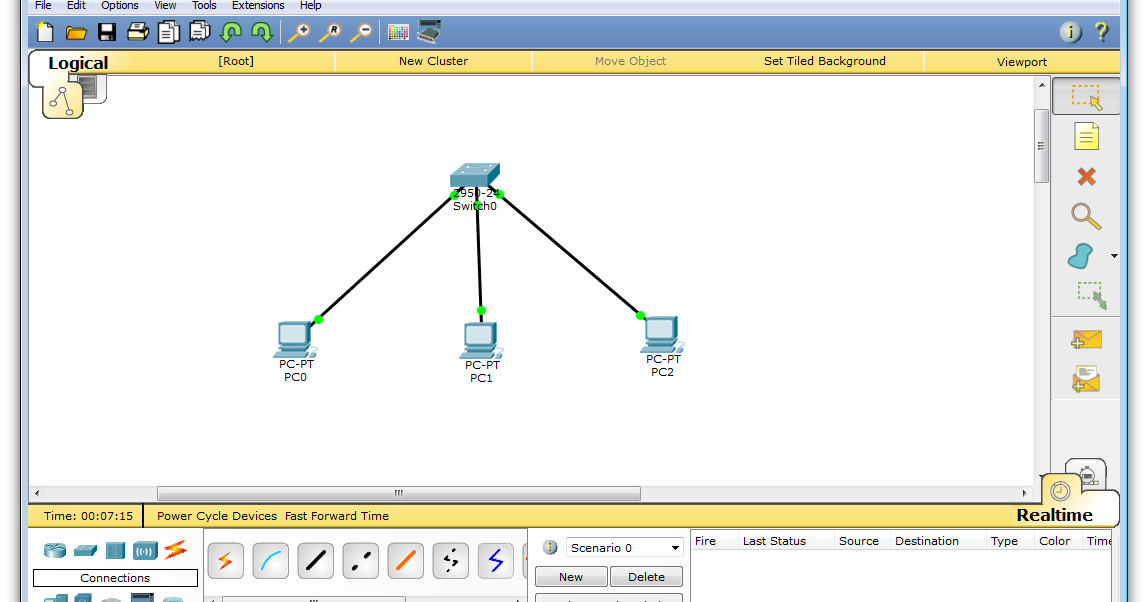The width and height of the screenshot is (1148, 602).
Task: Activate the Delete tool in right toolbar
Action: tap(1085, 175)
